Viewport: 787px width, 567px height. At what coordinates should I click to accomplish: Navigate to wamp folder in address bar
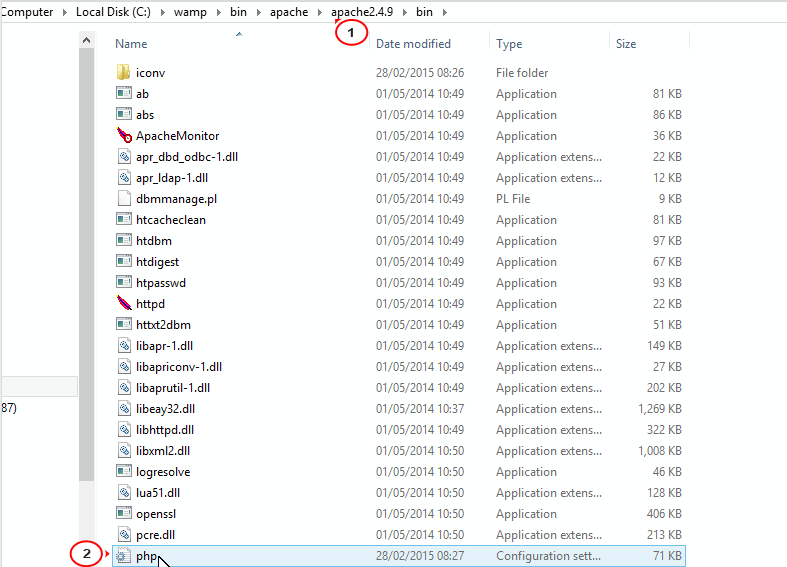[x=190, y=12]
